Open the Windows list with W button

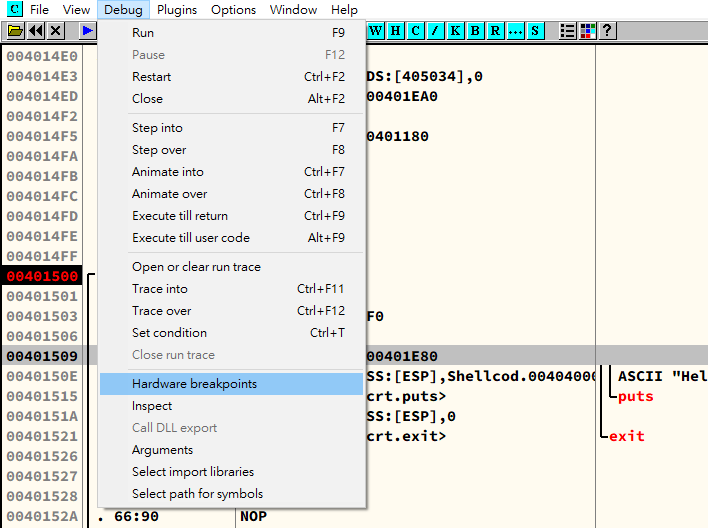click(x=376, y=31)
